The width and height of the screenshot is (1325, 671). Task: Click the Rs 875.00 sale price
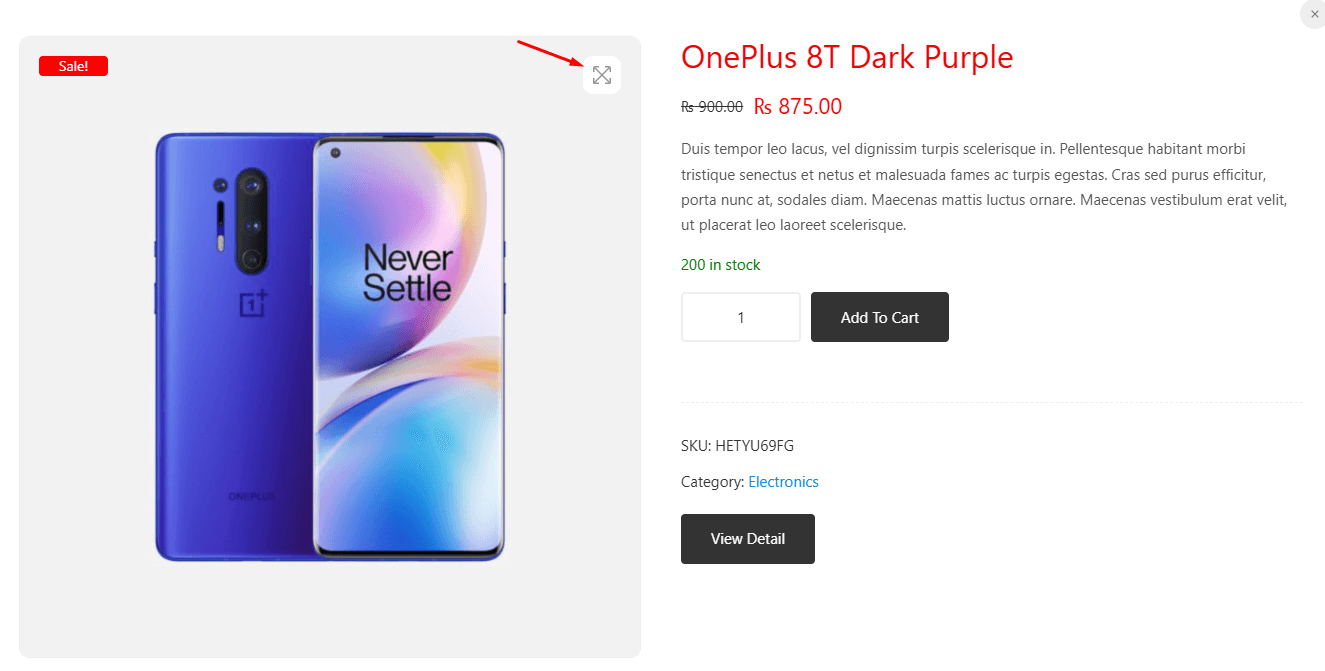point(798,106)
